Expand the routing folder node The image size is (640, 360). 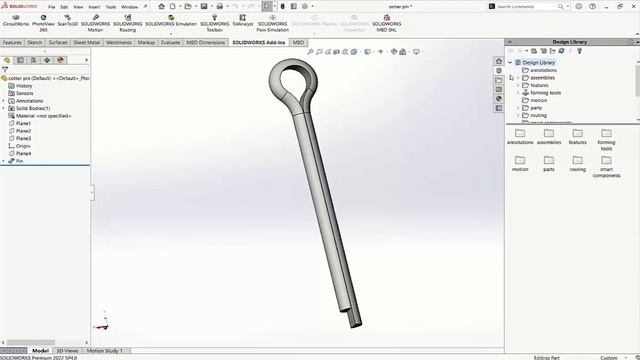pyautogui.click(x=518, y=116)
